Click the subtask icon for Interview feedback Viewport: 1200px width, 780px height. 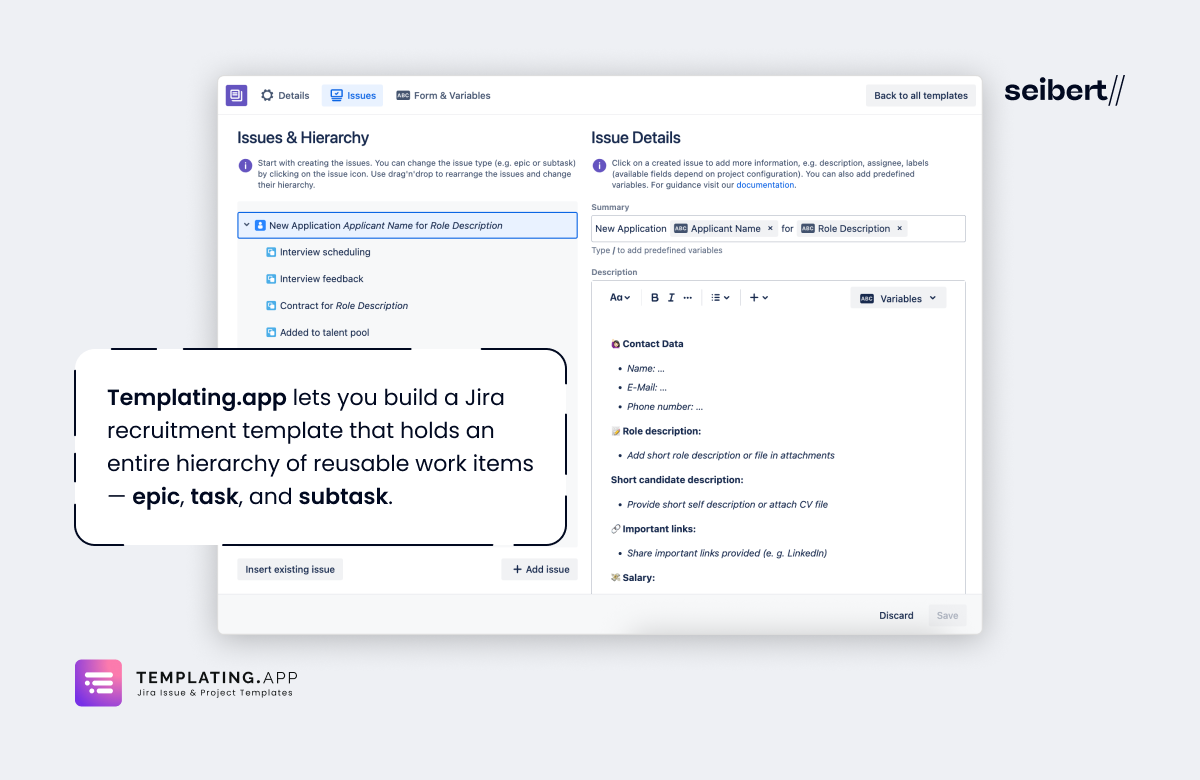tap(271, 279)
